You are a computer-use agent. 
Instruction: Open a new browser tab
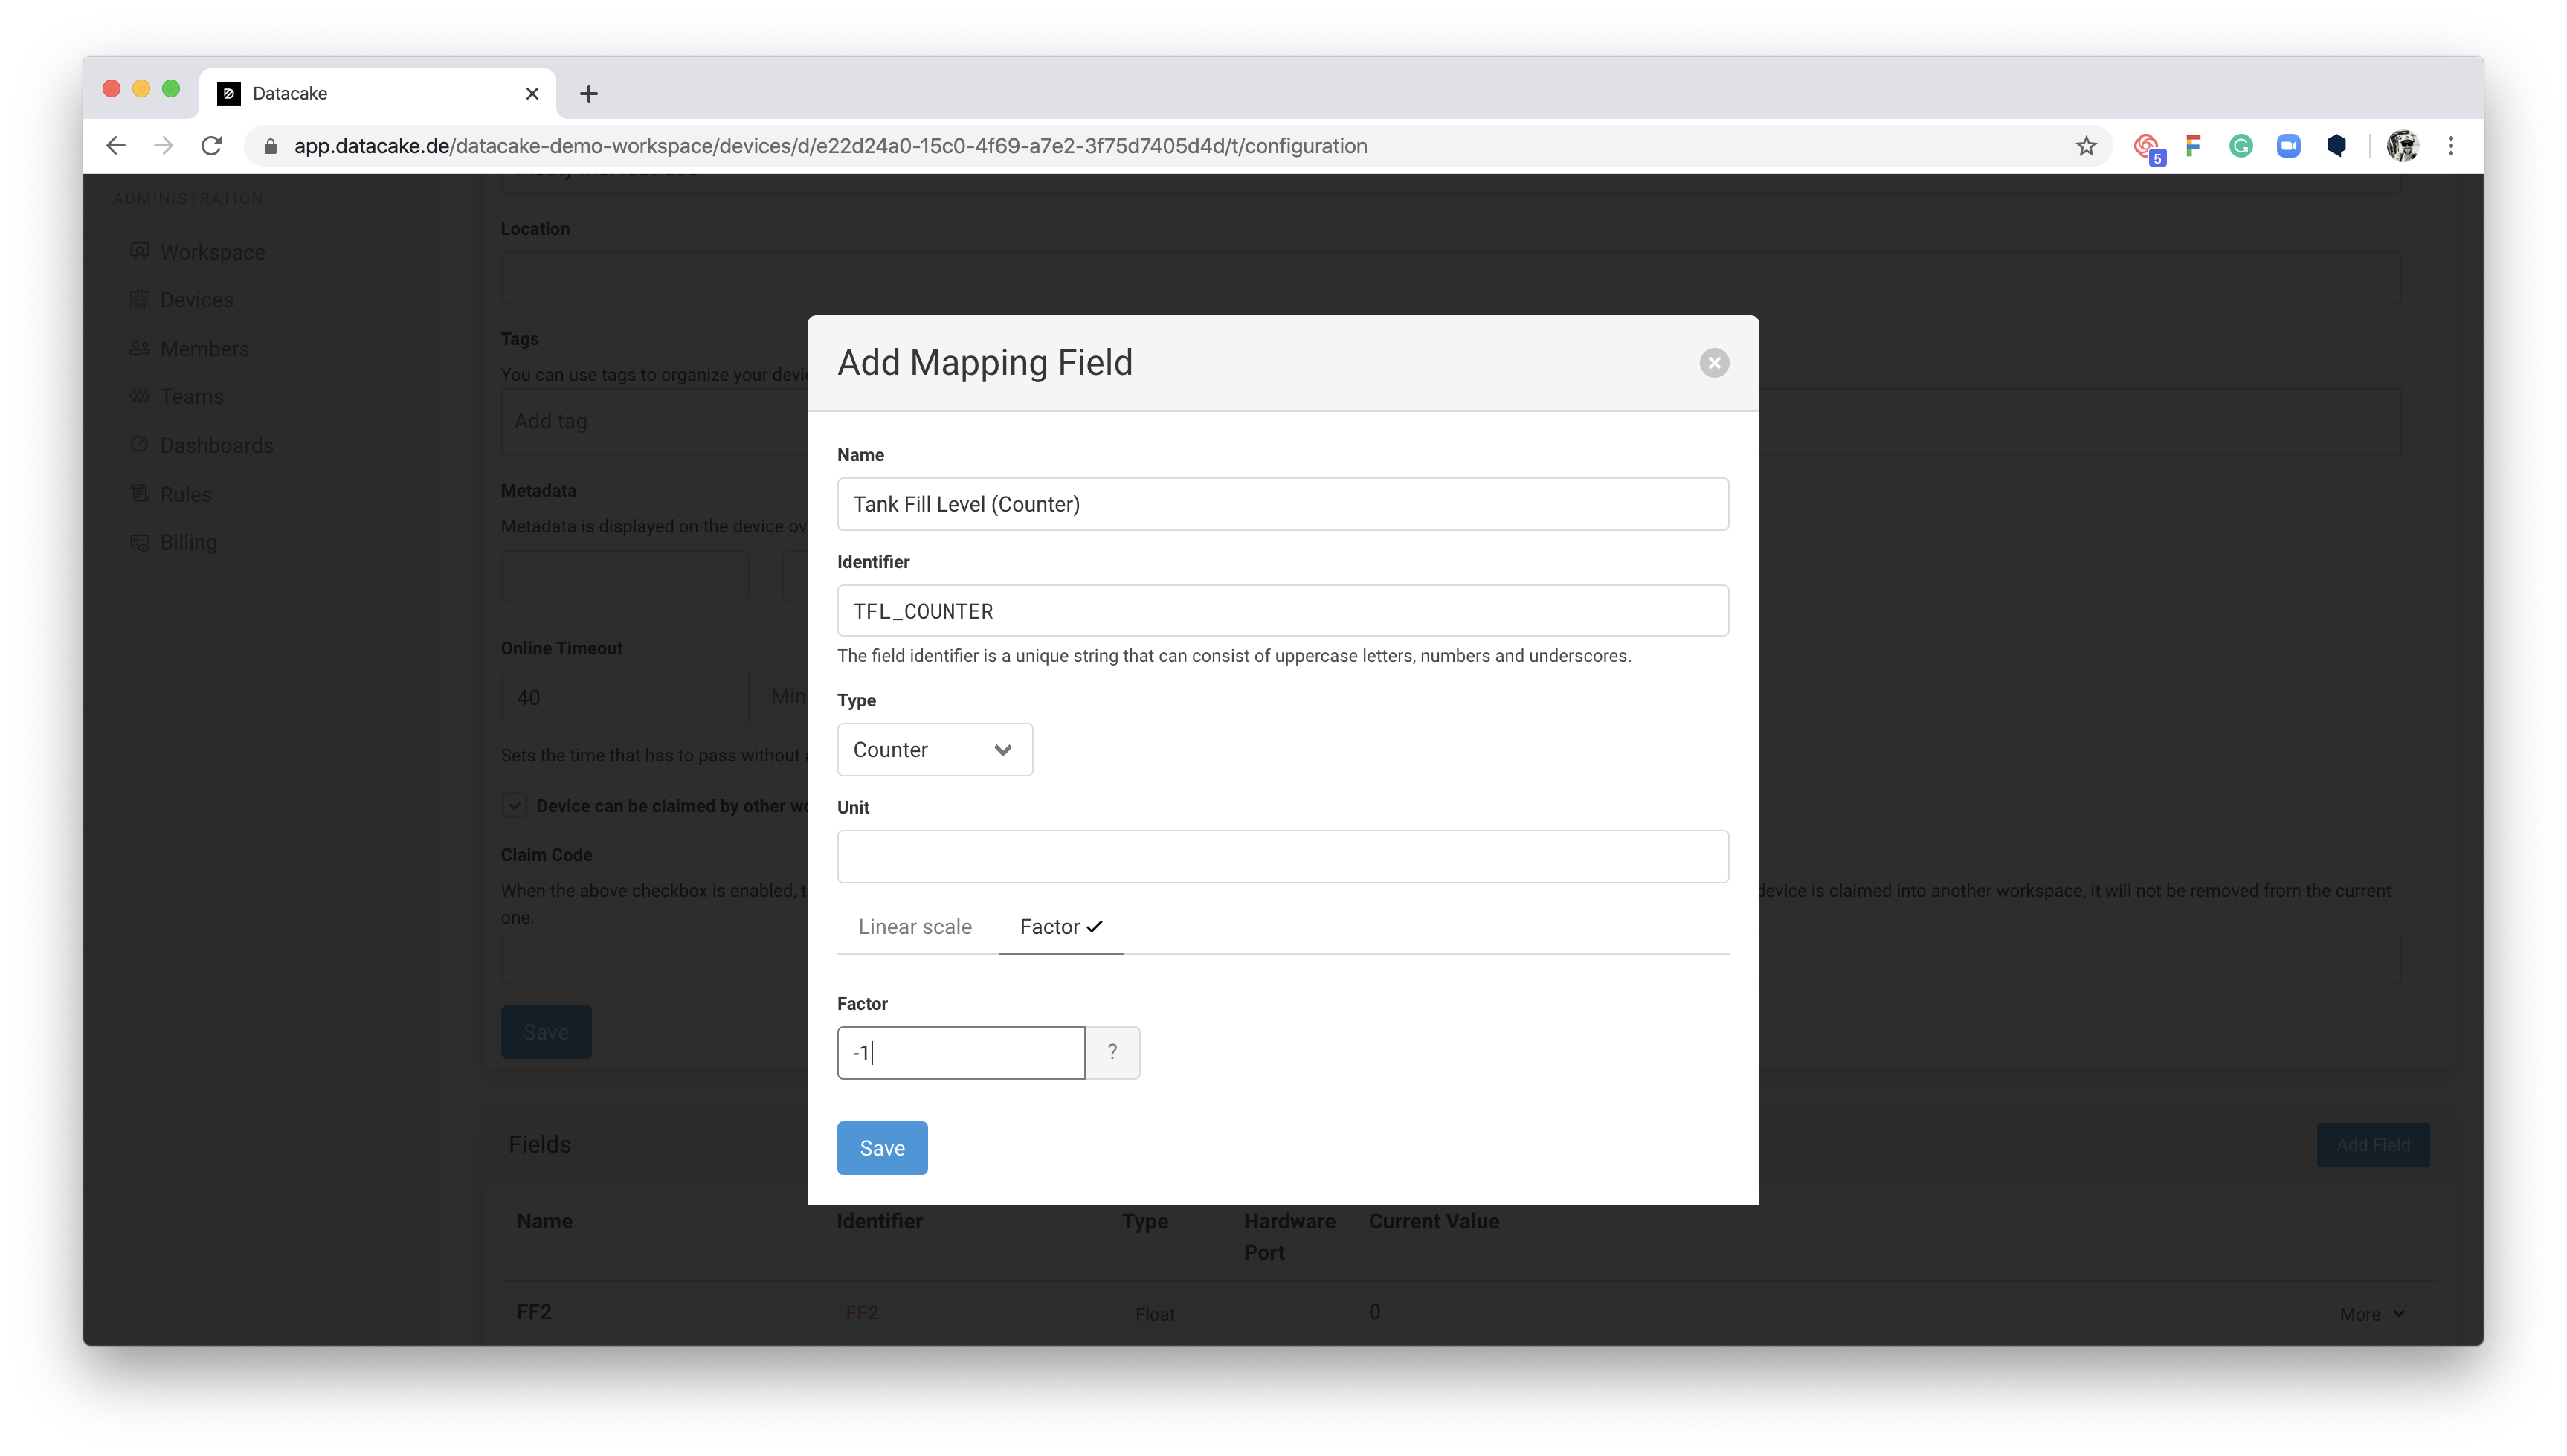588,93
